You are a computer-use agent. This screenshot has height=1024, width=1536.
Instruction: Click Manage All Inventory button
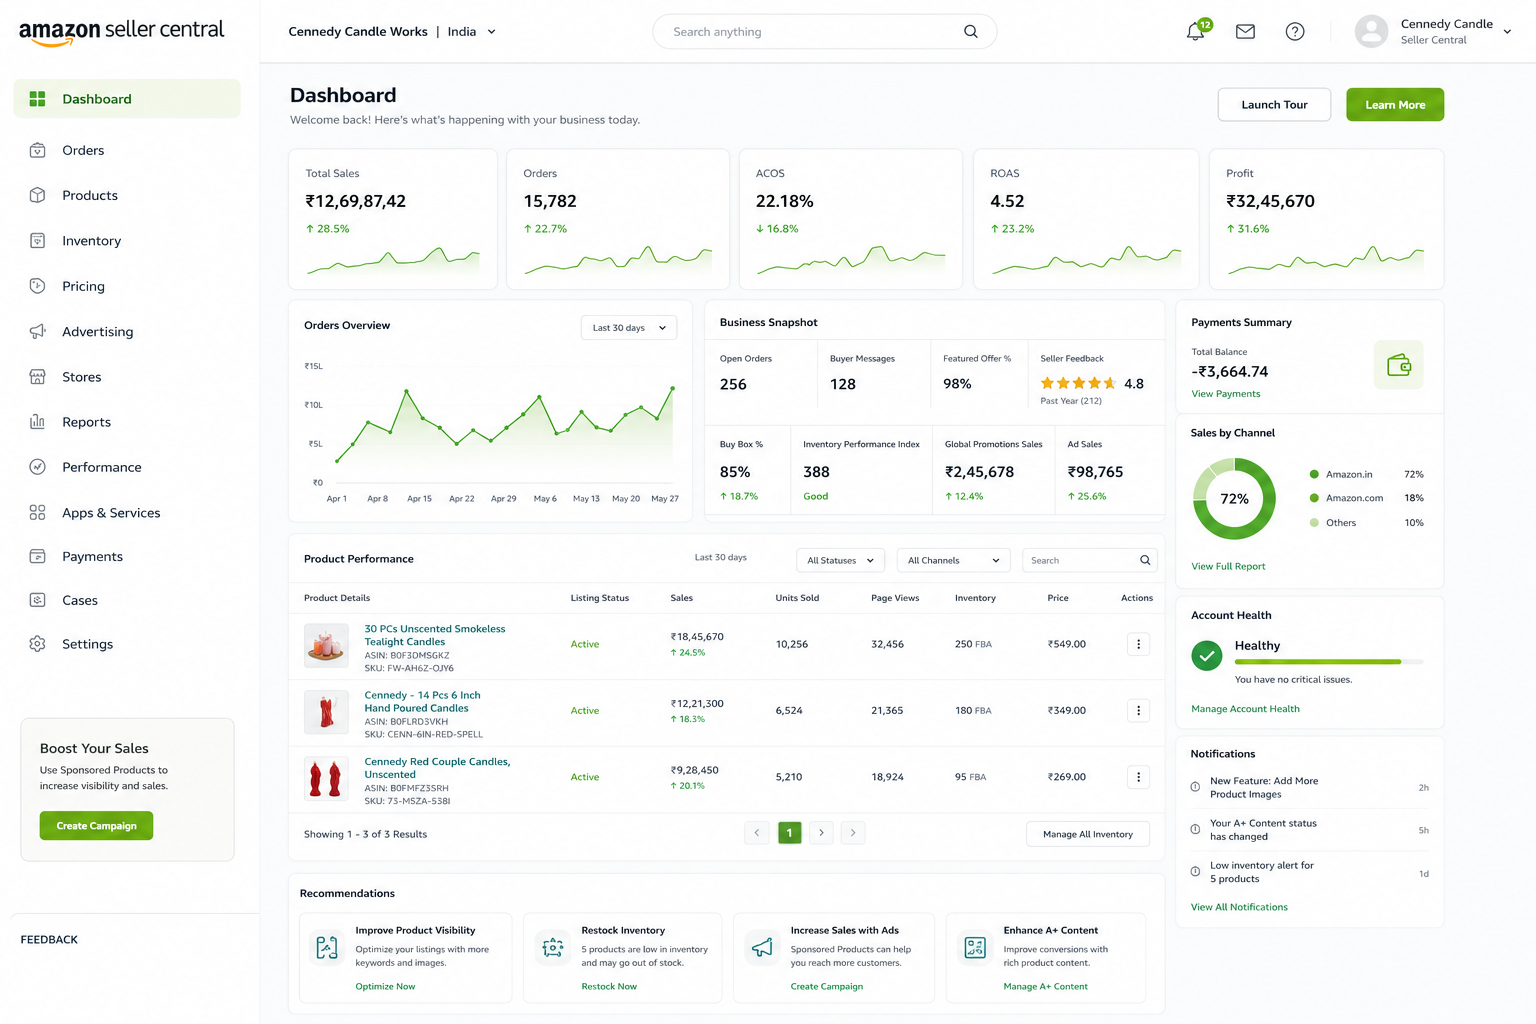1088,834
